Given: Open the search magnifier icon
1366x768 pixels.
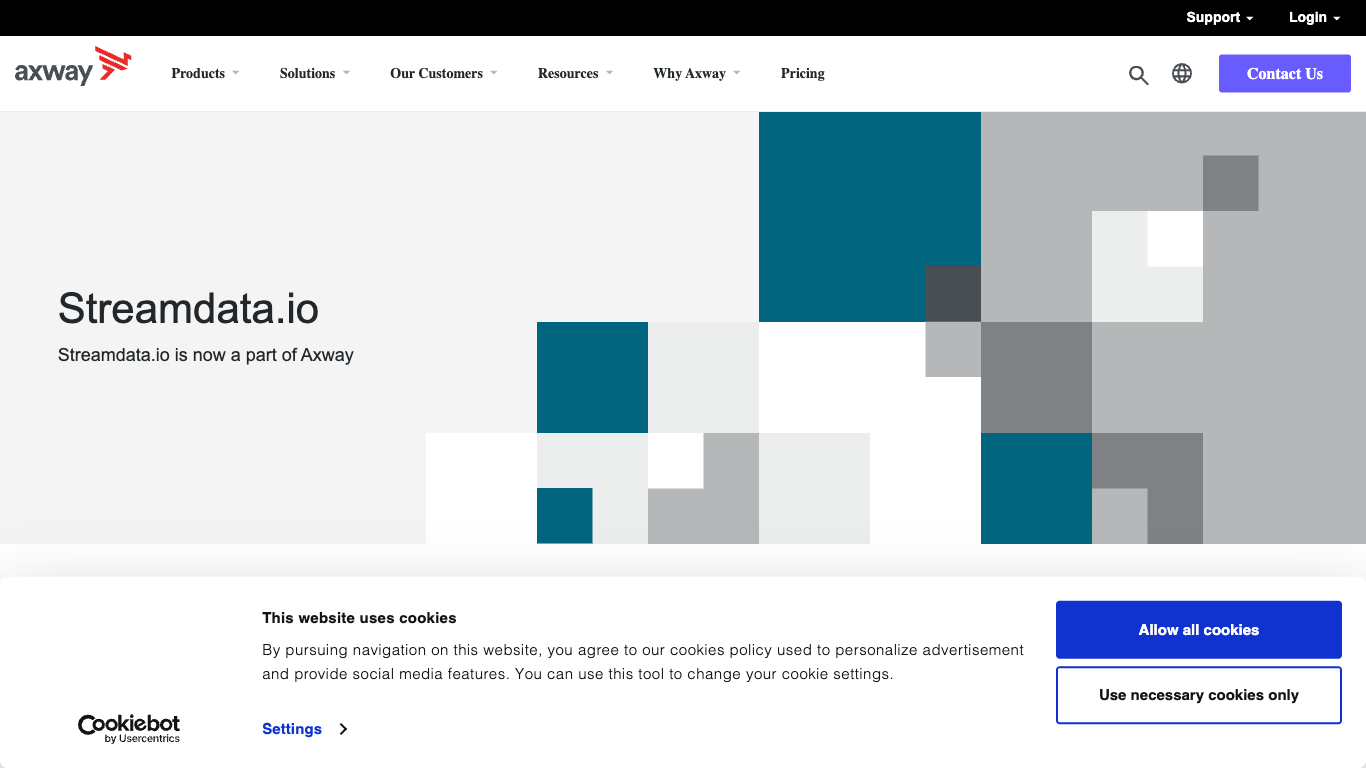Looking at the screenshot, I should [1138, 74].
